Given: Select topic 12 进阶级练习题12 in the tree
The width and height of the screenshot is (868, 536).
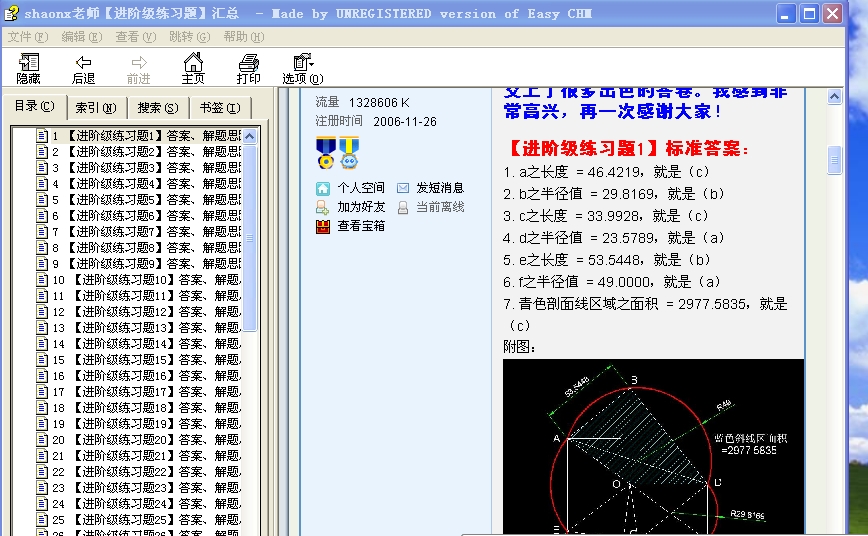Looking at the screenshot, I should point(146,312).
